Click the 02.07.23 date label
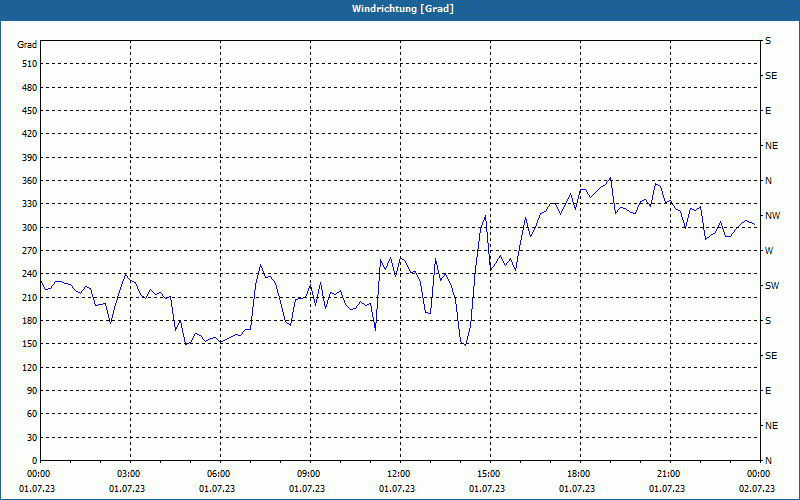The width and height of the screenshot is (800, 500). point(757,489)
